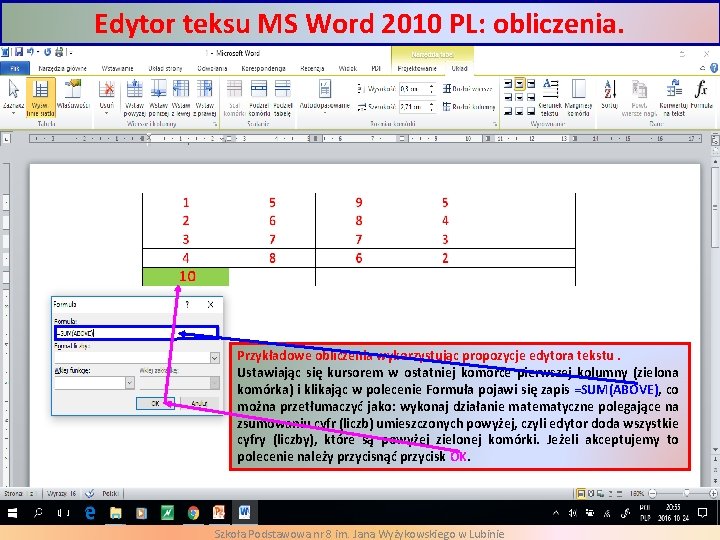Click Formula text field in dialog

[x=135, y=333]
